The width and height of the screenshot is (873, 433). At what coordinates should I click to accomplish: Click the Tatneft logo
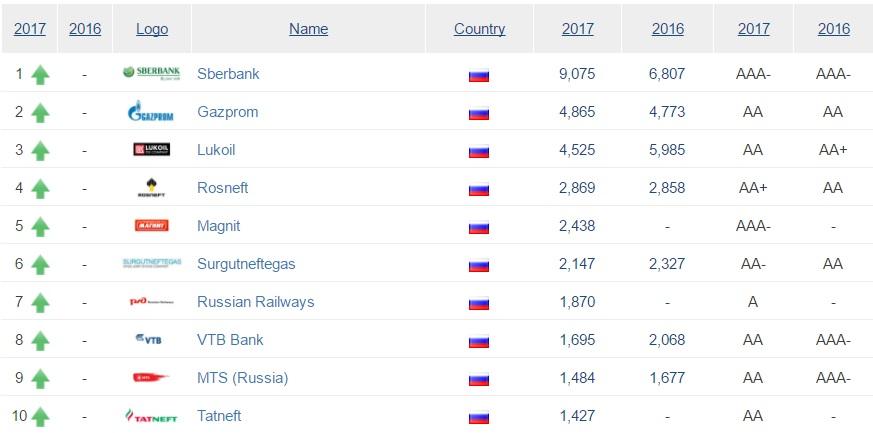[151, 415]
